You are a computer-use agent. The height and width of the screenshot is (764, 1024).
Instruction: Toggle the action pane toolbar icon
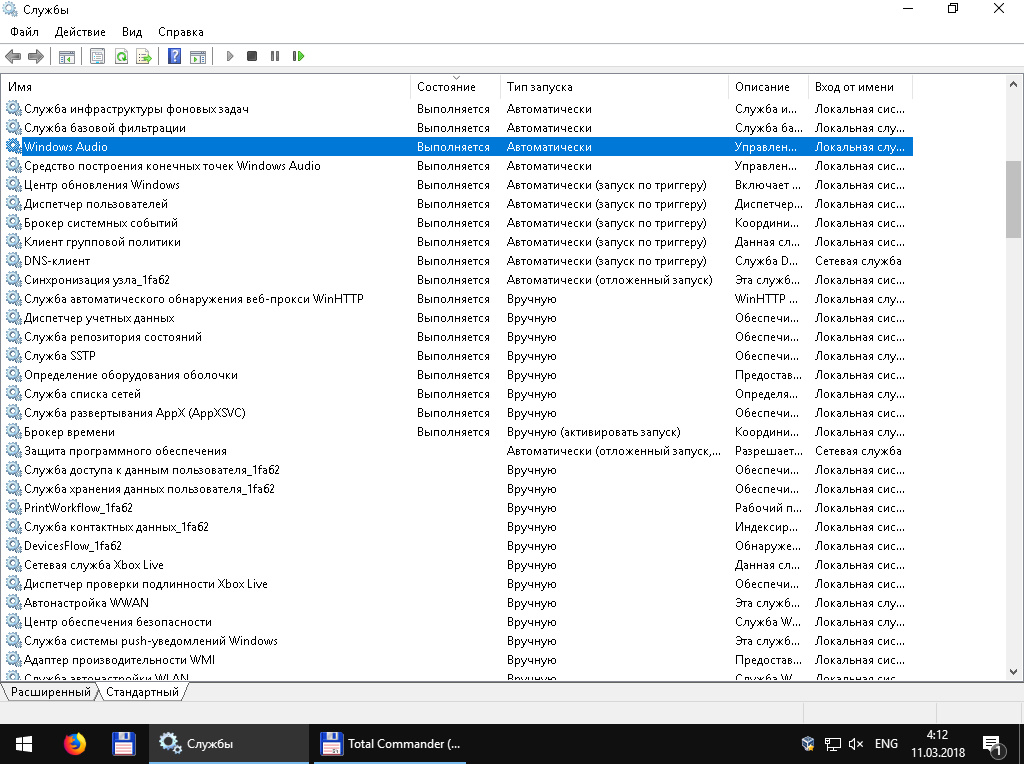pos(198,56)
